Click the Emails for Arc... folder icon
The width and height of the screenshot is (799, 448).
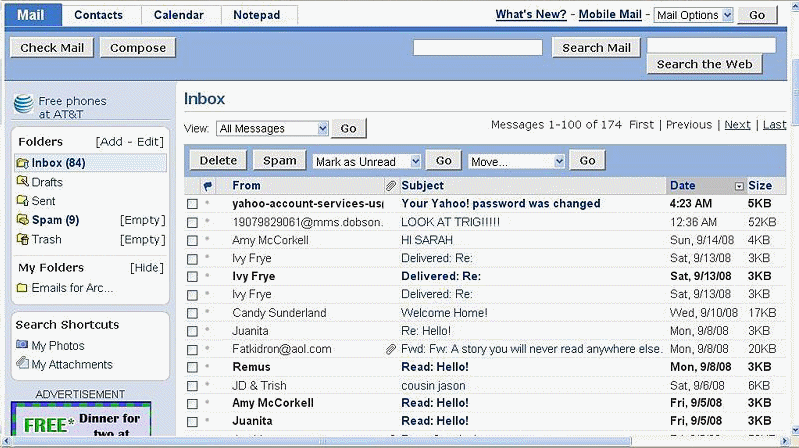22,288
